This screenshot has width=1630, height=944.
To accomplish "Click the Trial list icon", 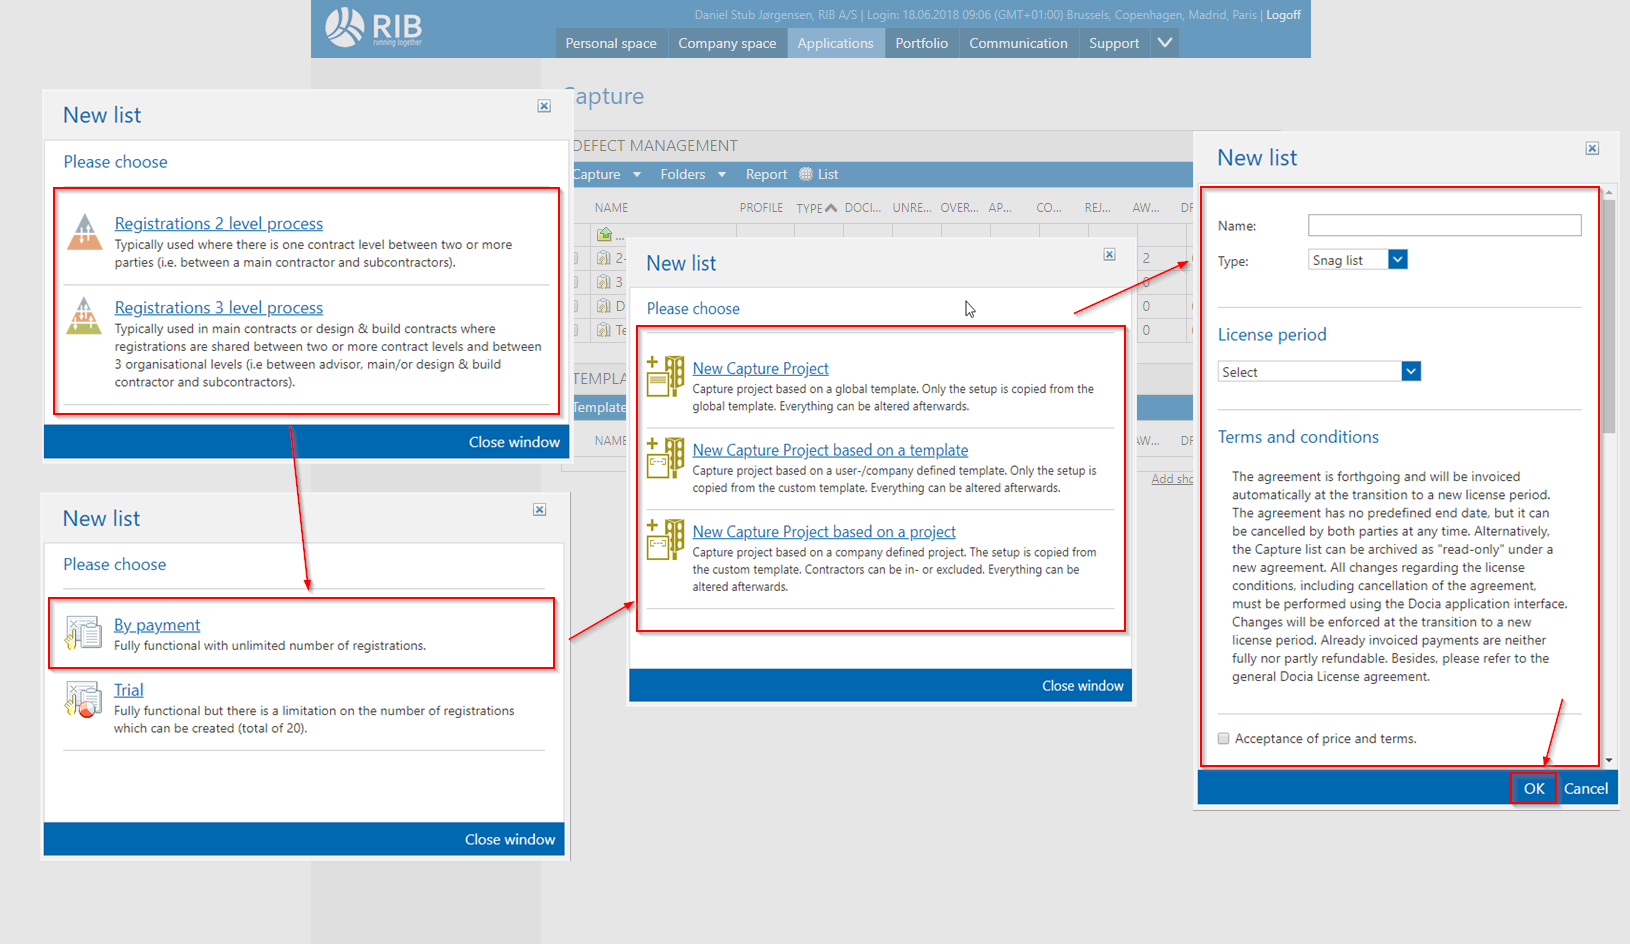I will [83, 699].
